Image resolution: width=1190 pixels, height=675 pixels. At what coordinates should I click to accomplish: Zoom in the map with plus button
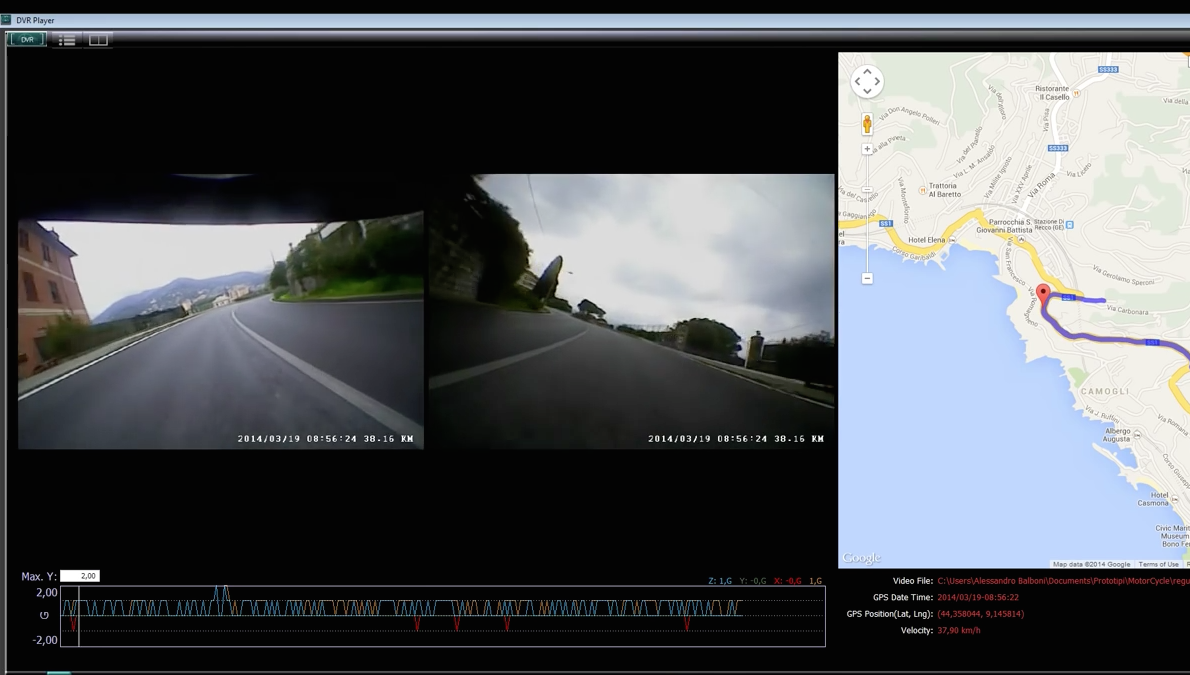pyautogui.click(x=867, y=149)
